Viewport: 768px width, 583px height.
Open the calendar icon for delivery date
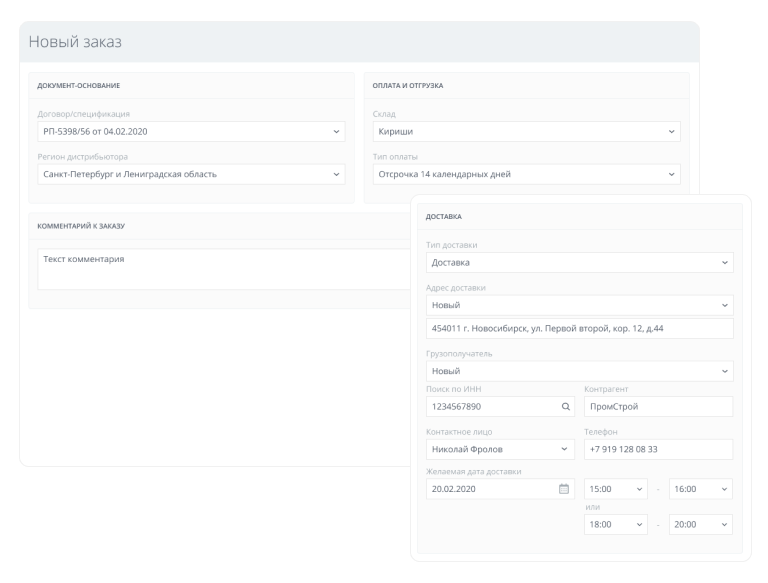(x=564, y=489)
